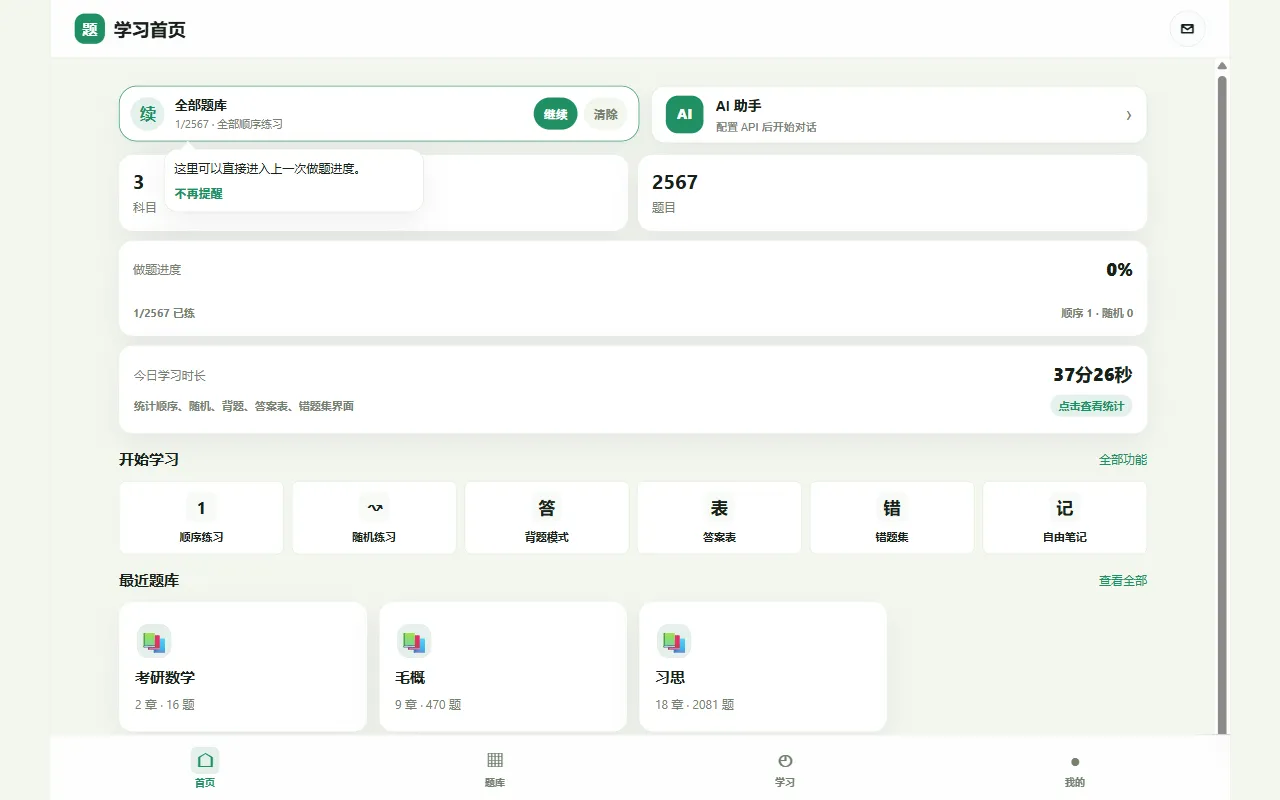Switch to the 学习 bottom tab

point(785,770)
